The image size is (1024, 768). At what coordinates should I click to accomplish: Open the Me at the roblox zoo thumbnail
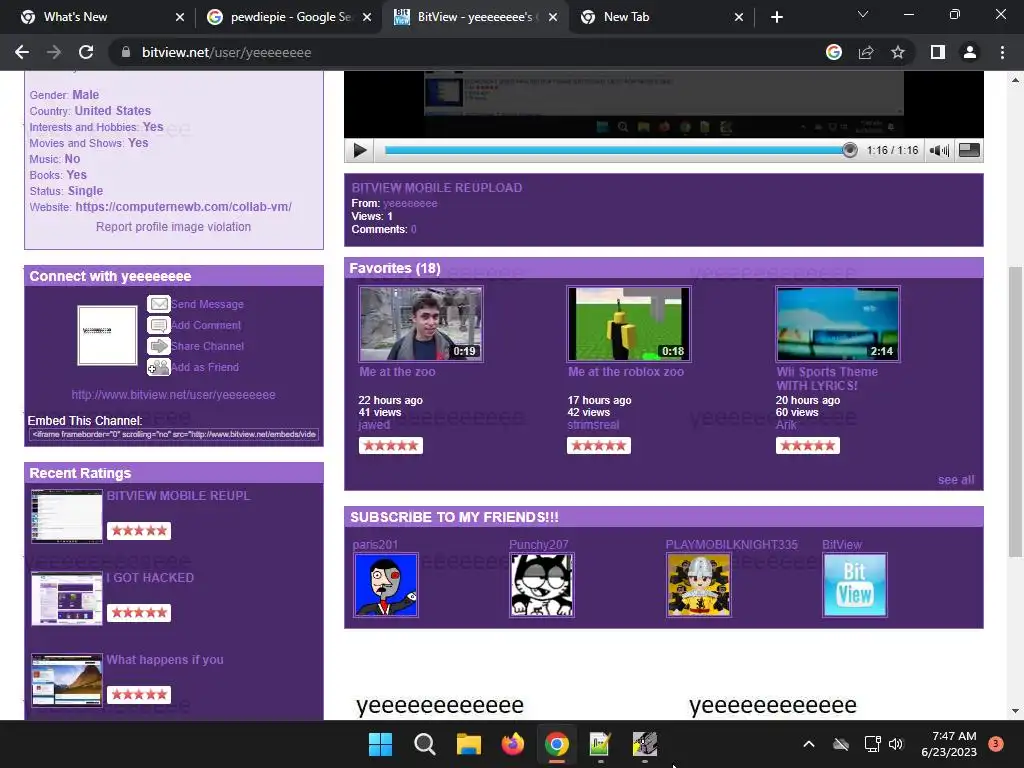pyautogui.click(x=629, y=324)
